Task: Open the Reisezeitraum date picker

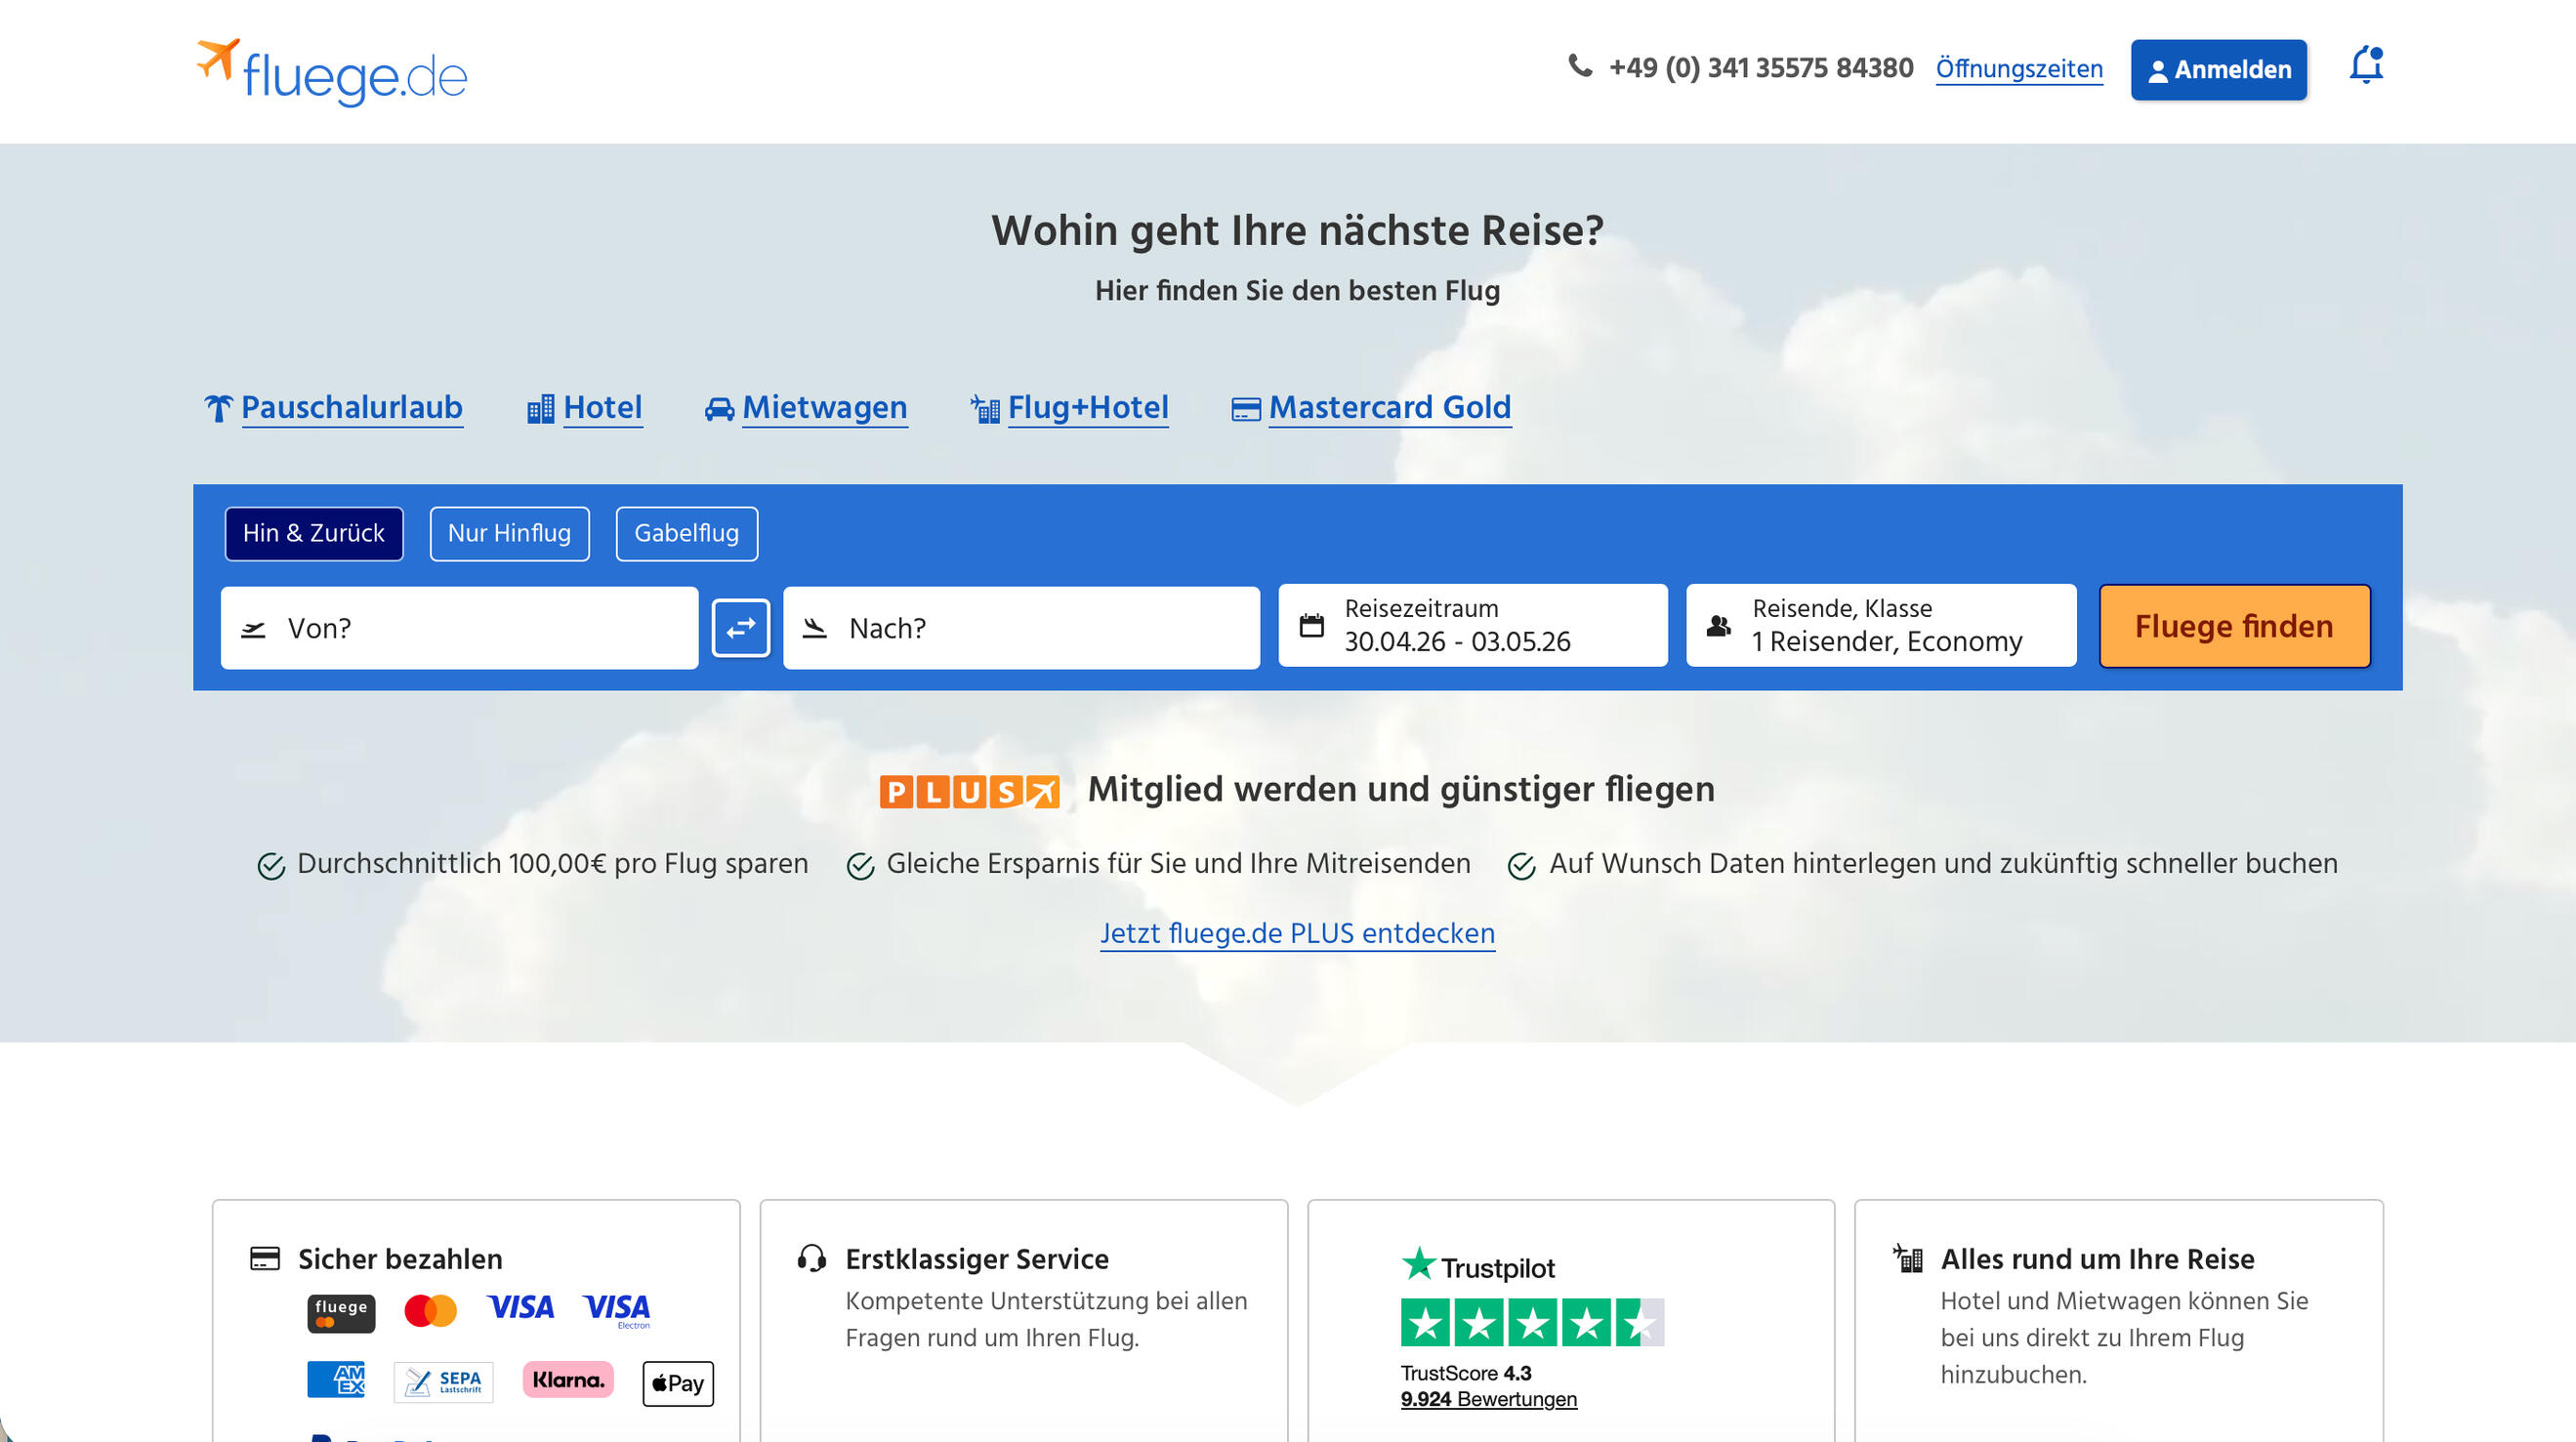Action: click(x=1472, y=625)
